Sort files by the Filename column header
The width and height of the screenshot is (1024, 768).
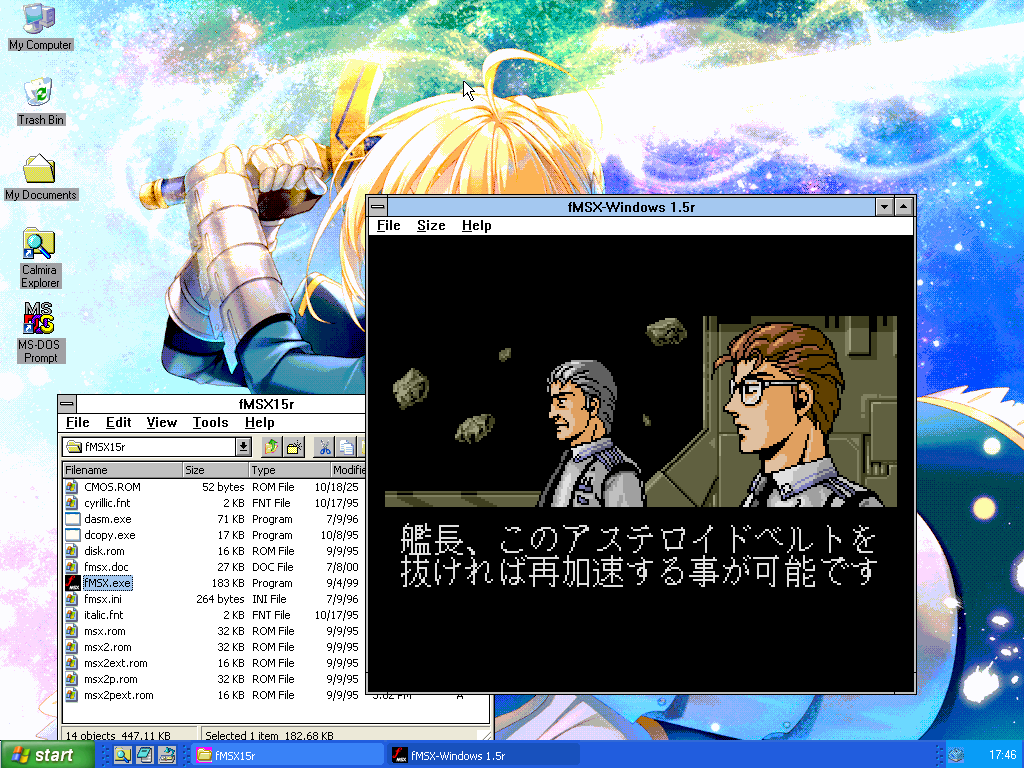(121, 470)
